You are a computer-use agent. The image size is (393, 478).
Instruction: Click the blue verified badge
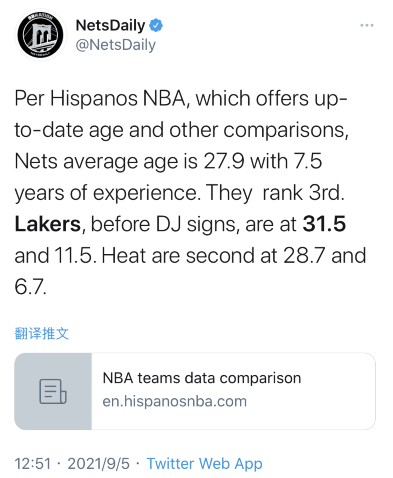pyautogui.click(x=156, y=25)
